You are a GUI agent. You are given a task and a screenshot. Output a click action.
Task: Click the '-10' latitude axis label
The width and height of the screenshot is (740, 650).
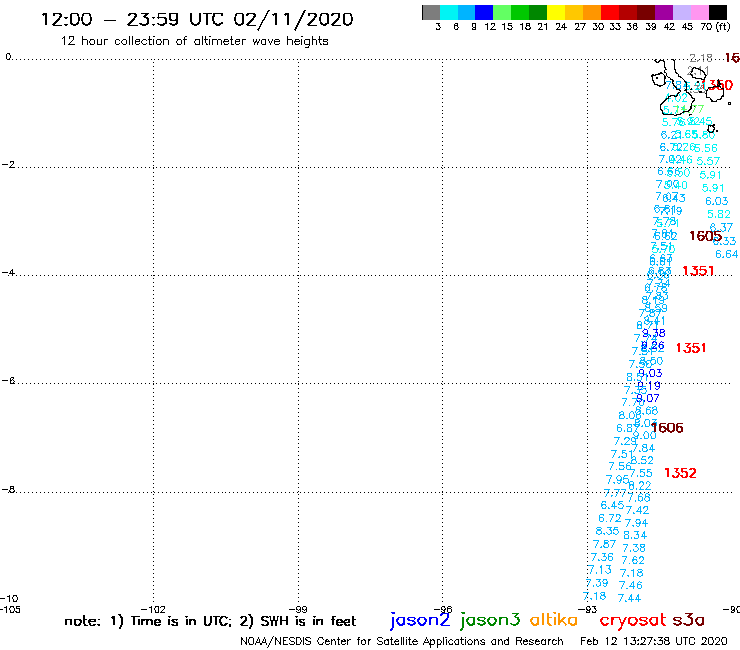tap(10, 599)
